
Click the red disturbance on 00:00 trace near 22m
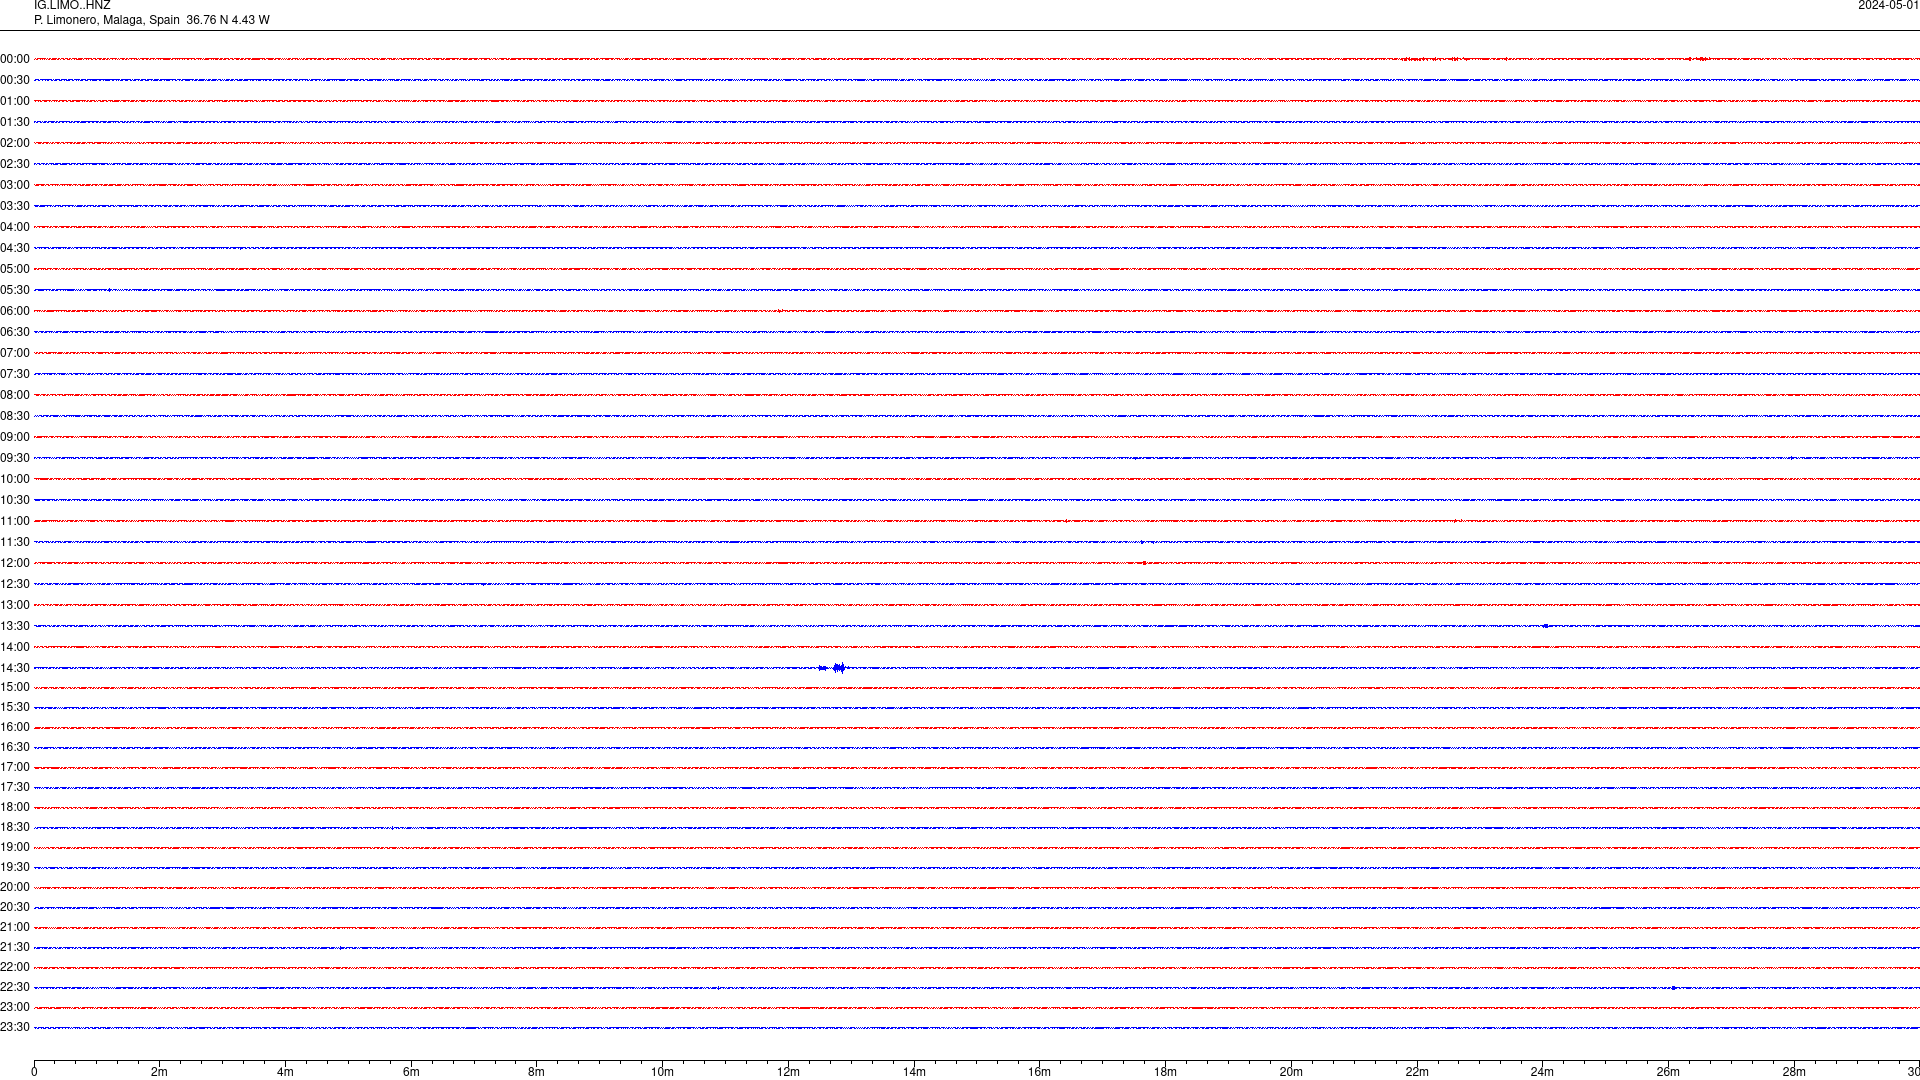(1435, 59)
